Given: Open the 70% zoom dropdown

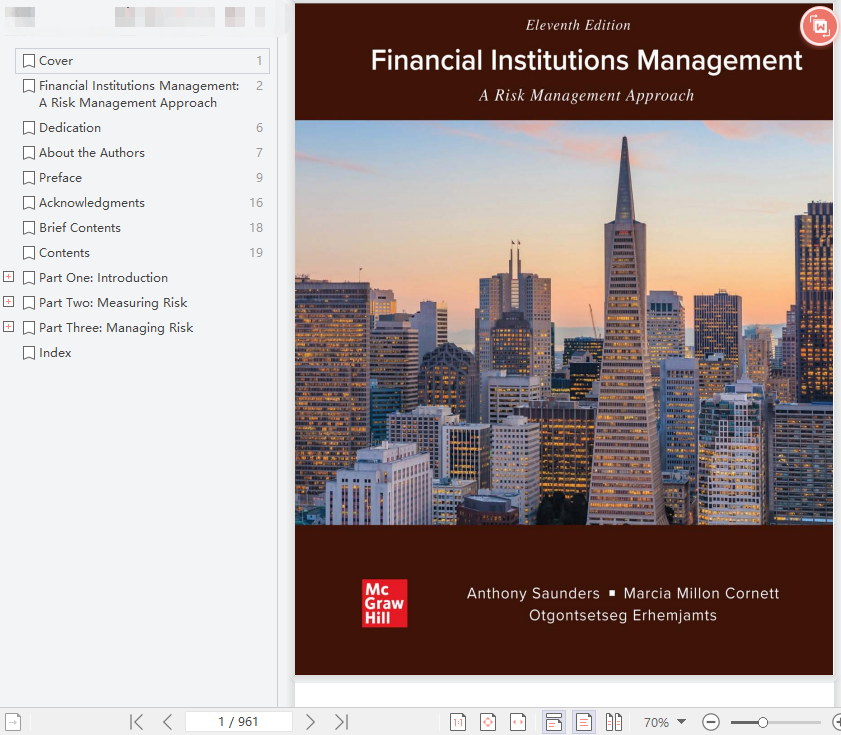Looking at the screenshot, I should click(682, 722).
